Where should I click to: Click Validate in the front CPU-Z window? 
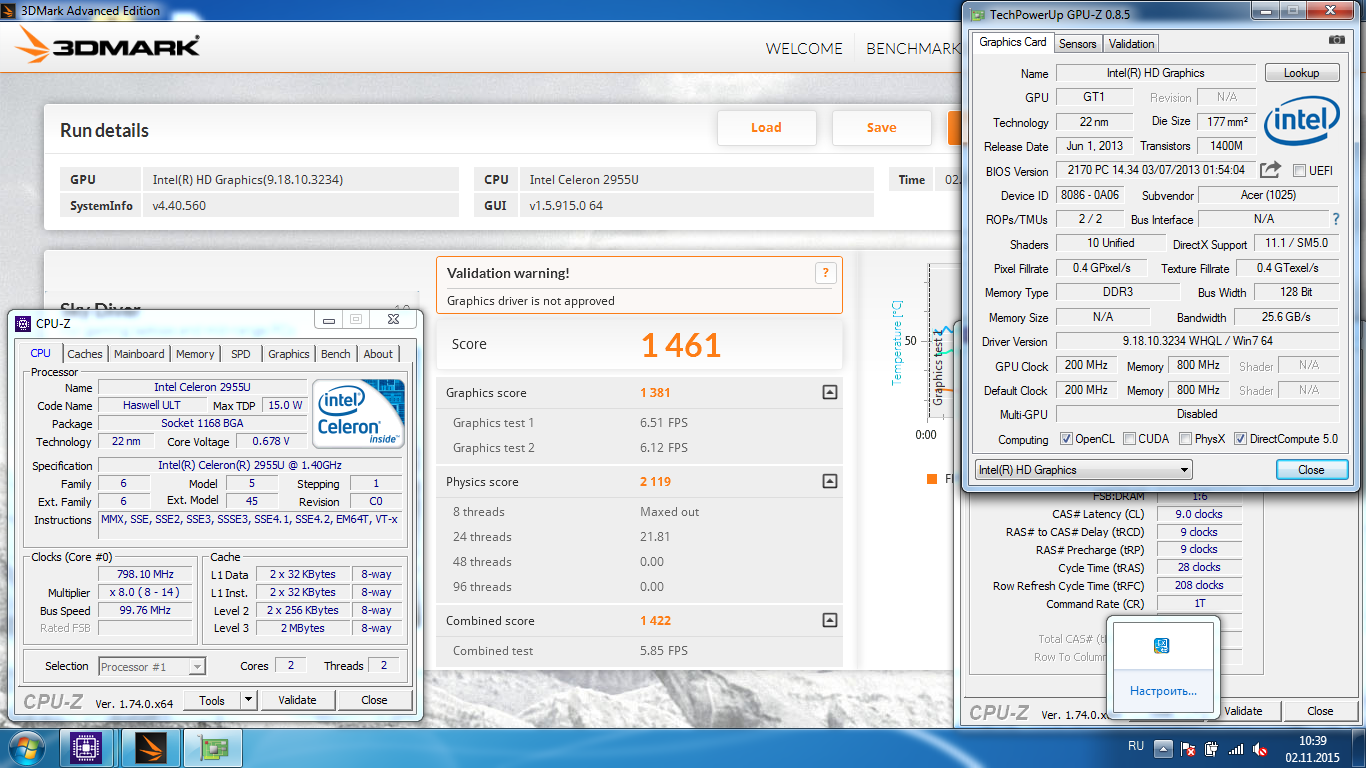point(297,700)
